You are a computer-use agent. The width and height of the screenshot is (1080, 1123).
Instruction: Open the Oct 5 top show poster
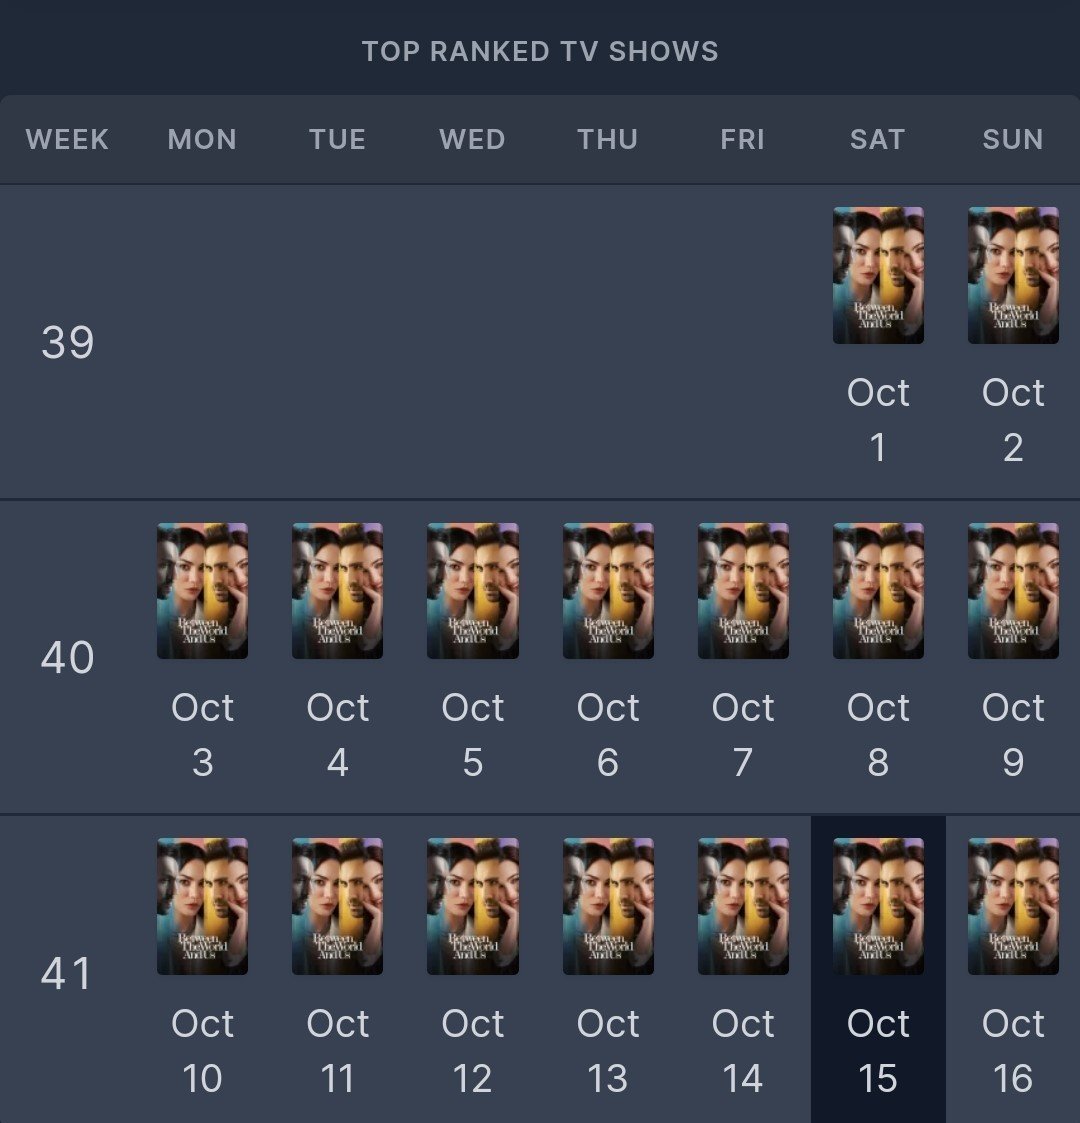click(472, 590)
